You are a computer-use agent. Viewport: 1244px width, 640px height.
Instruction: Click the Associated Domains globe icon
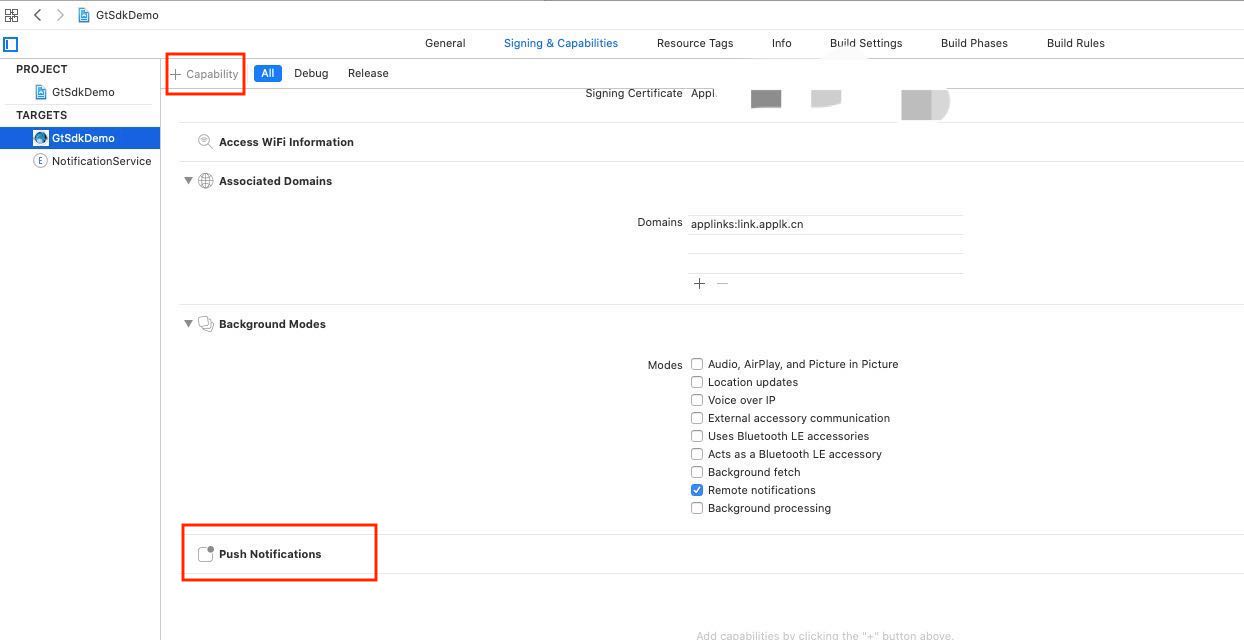pyautogui.click(x=205, y=181)
